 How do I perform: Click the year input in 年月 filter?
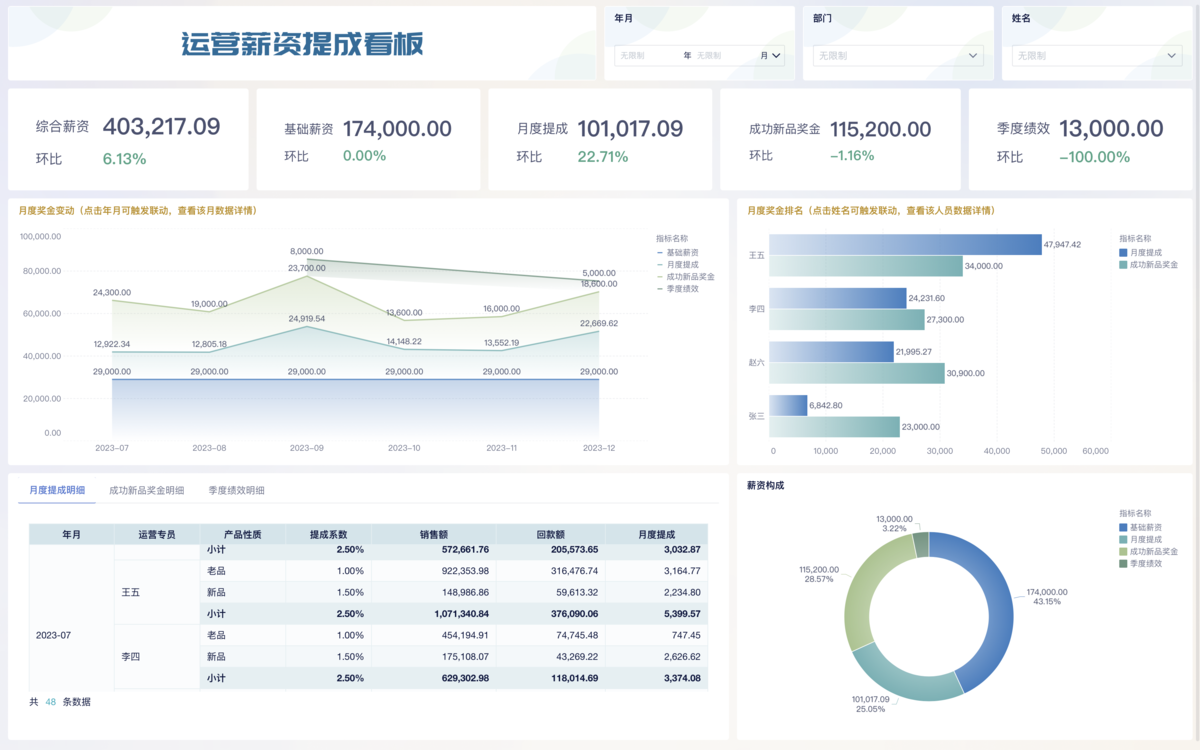coord(648,56)
